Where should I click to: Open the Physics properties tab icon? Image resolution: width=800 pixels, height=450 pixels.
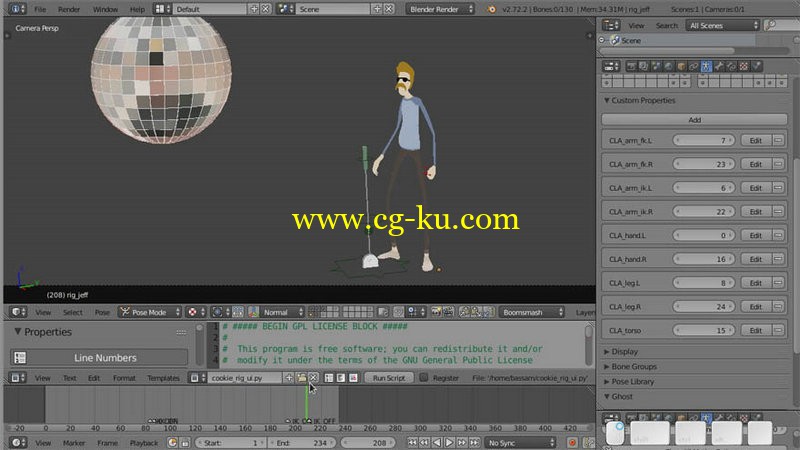pyautogui.click(x=757, y=66)
